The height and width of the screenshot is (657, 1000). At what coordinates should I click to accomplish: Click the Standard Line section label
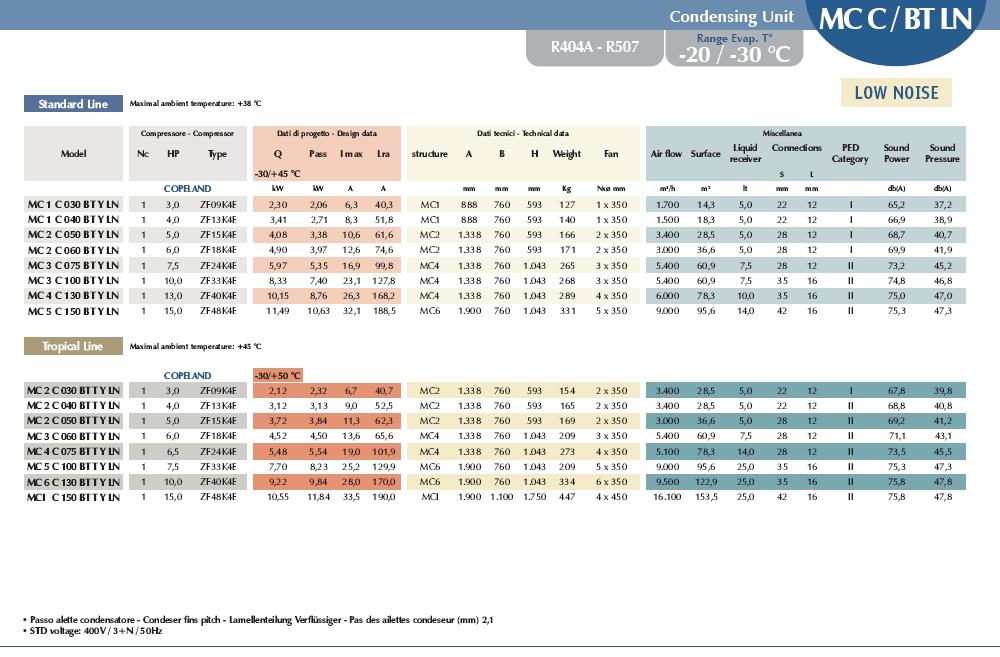73,104
